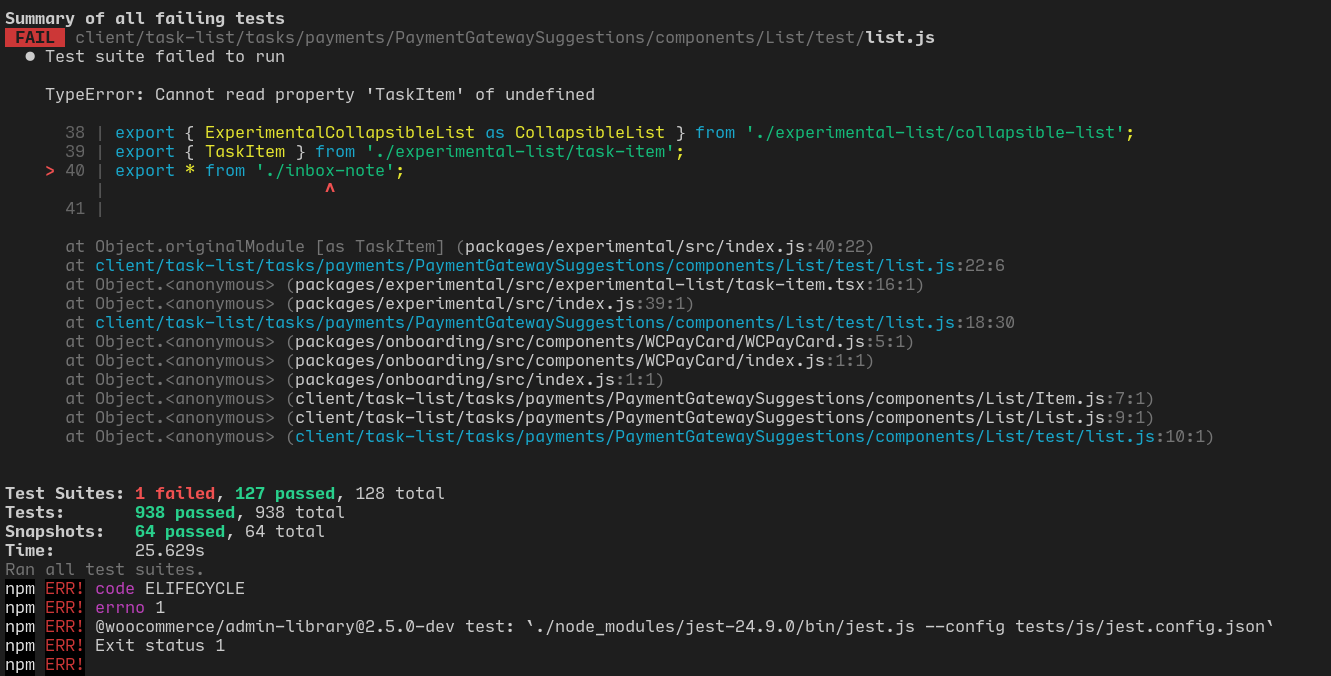
Task: Click npm ERR! 'Exit status 1' line
Action: coord(115,645)
